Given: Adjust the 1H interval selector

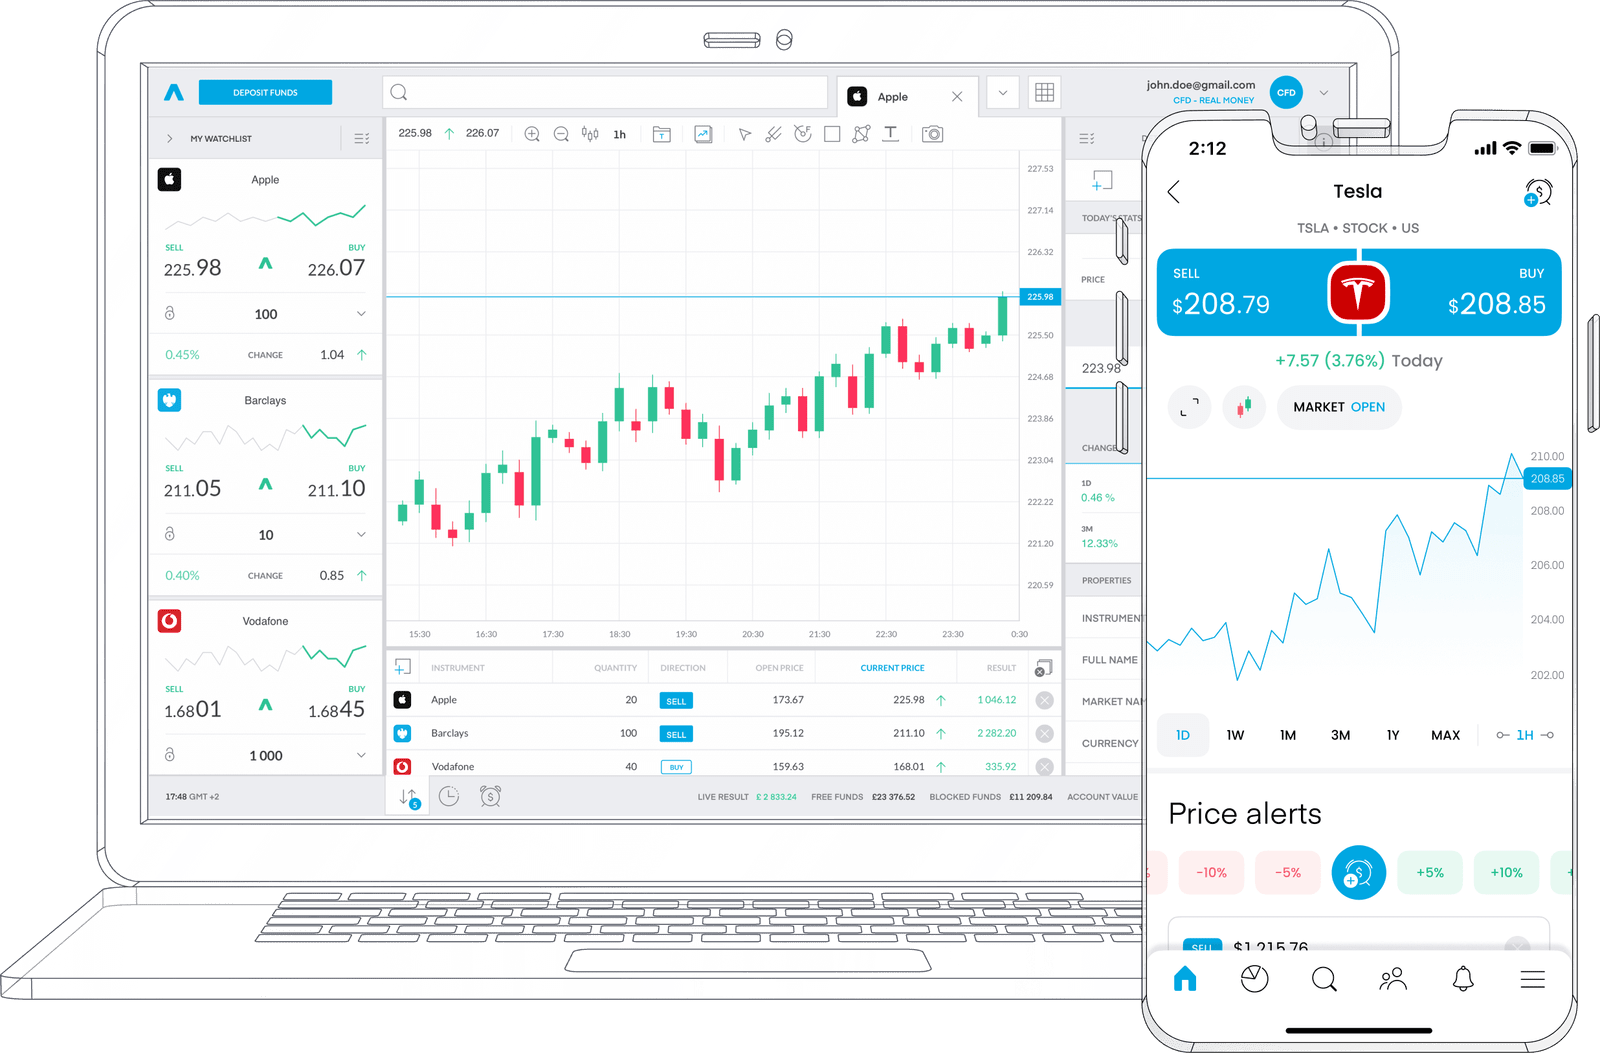Looking at the screenshot, I should click(1525, 735).
